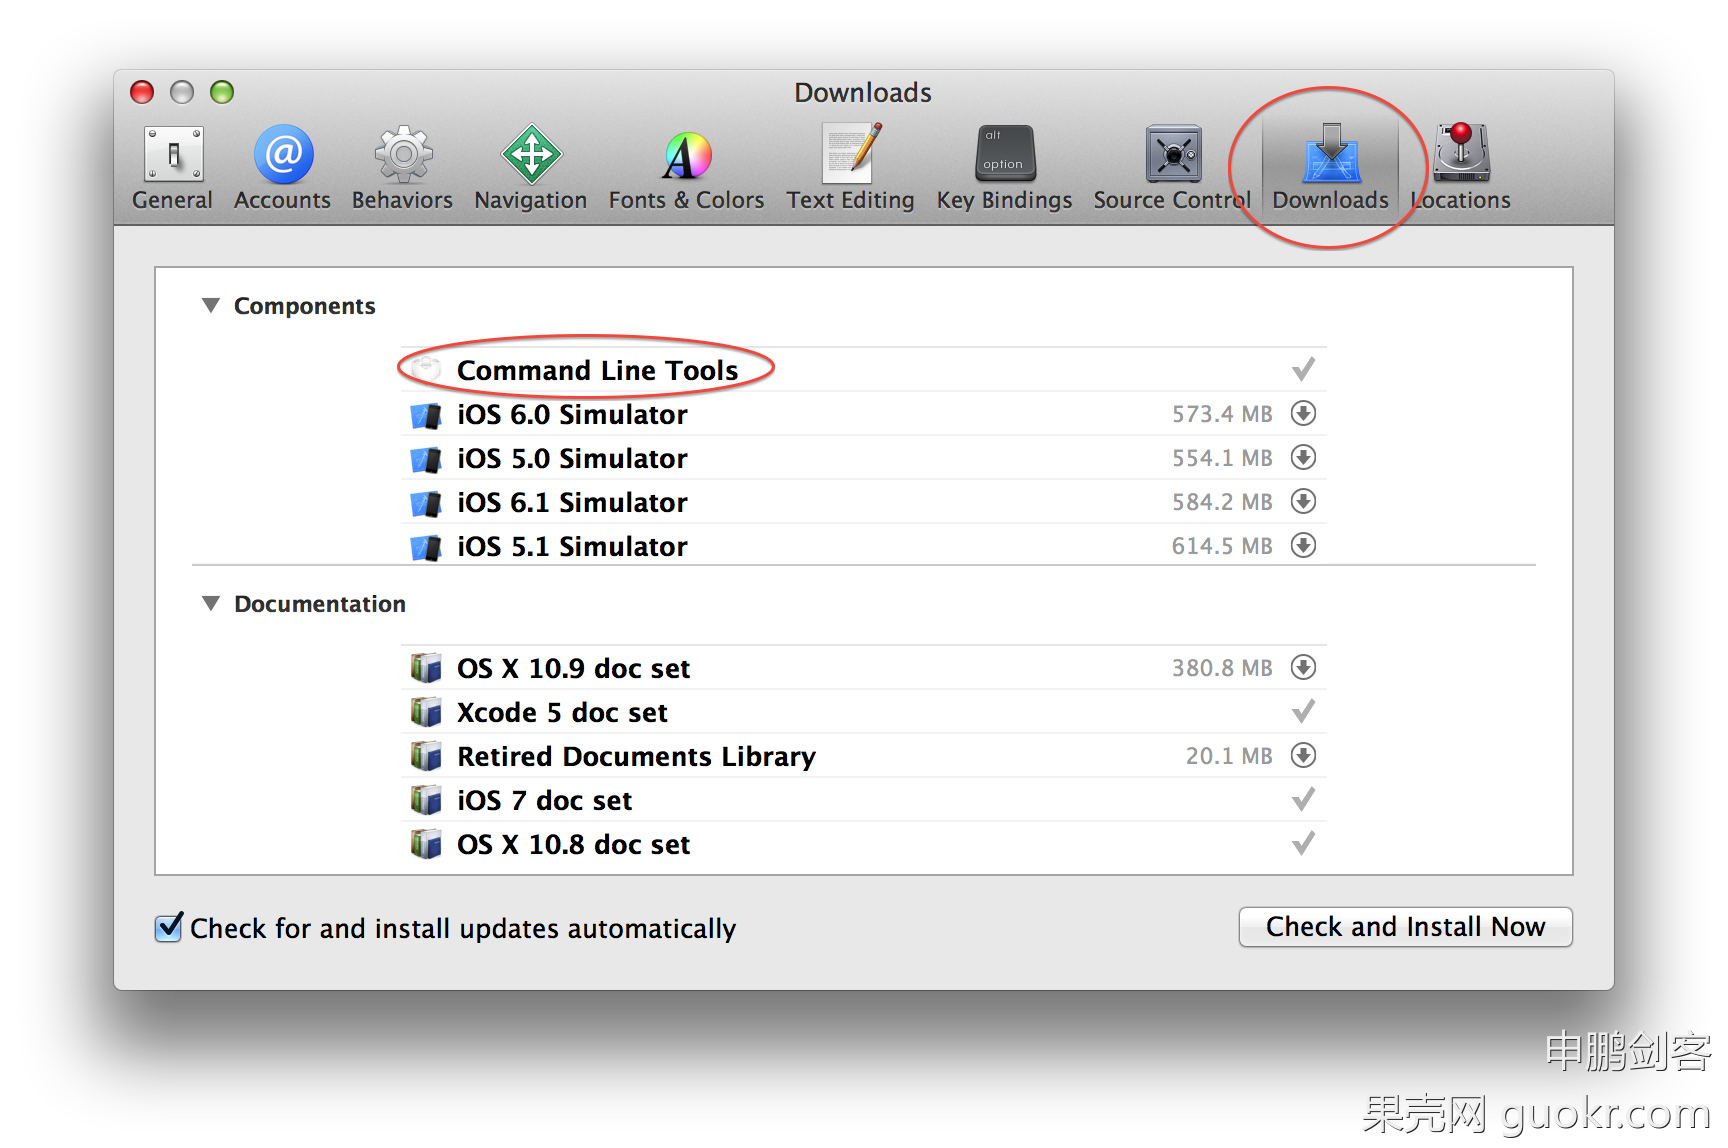Click the iOS 7 doc set book icon

(x=426, y=800)
